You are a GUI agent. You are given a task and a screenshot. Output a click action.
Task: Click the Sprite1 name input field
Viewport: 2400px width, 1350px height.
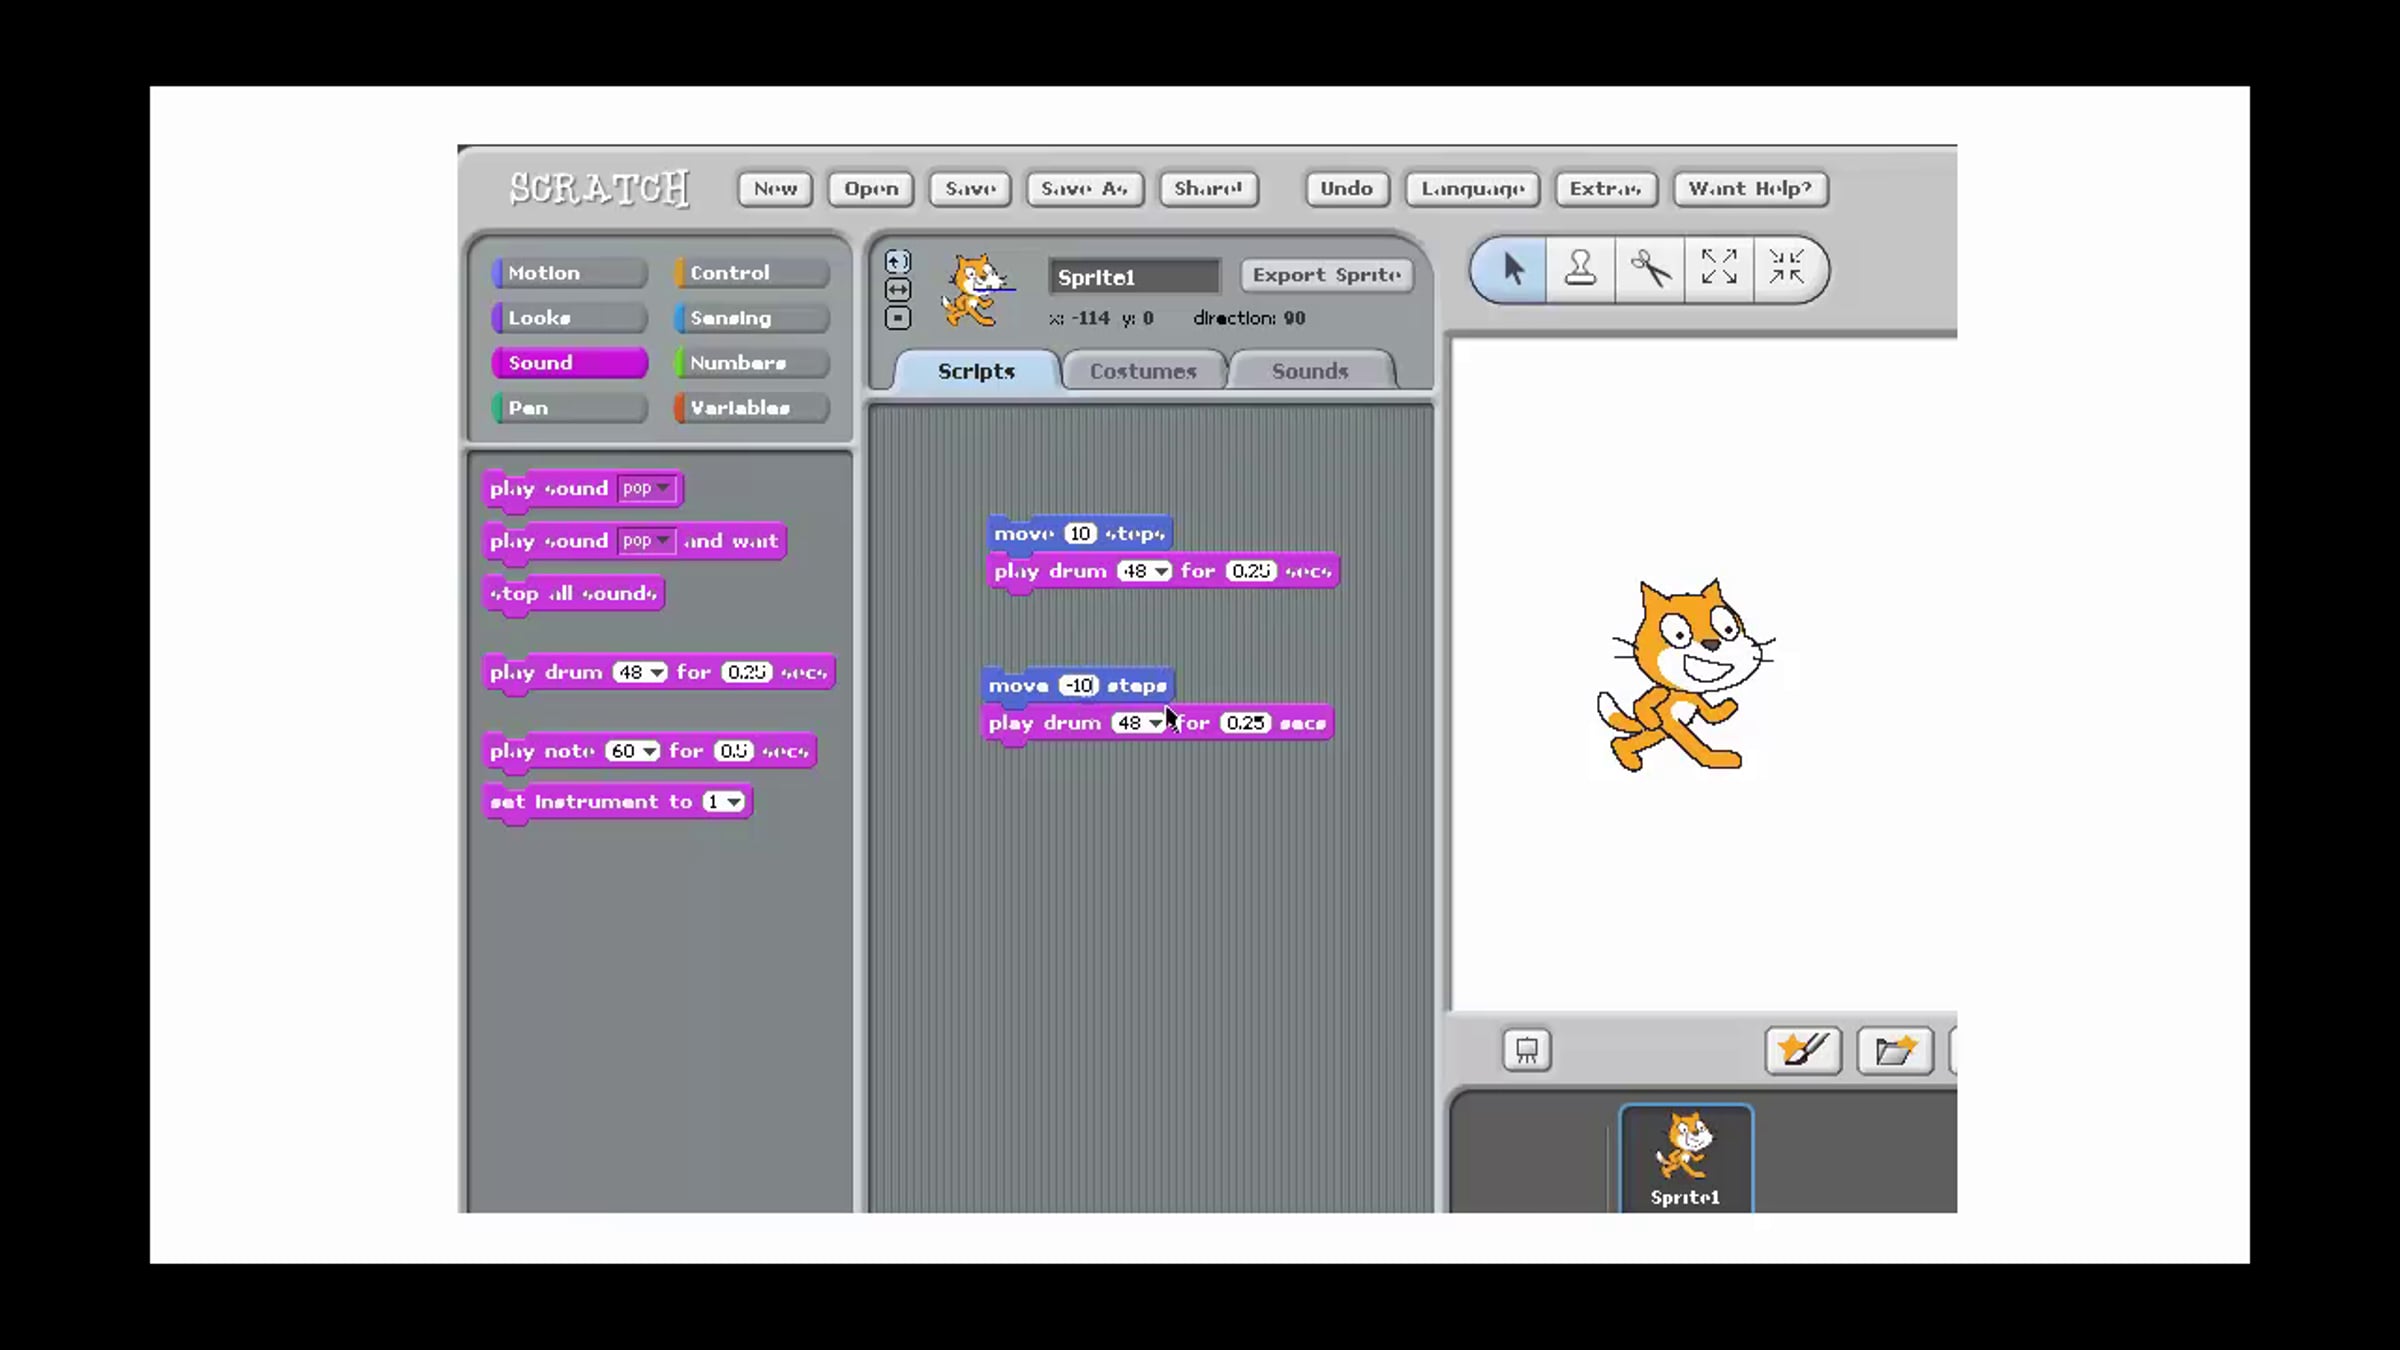coord(1133,277)
